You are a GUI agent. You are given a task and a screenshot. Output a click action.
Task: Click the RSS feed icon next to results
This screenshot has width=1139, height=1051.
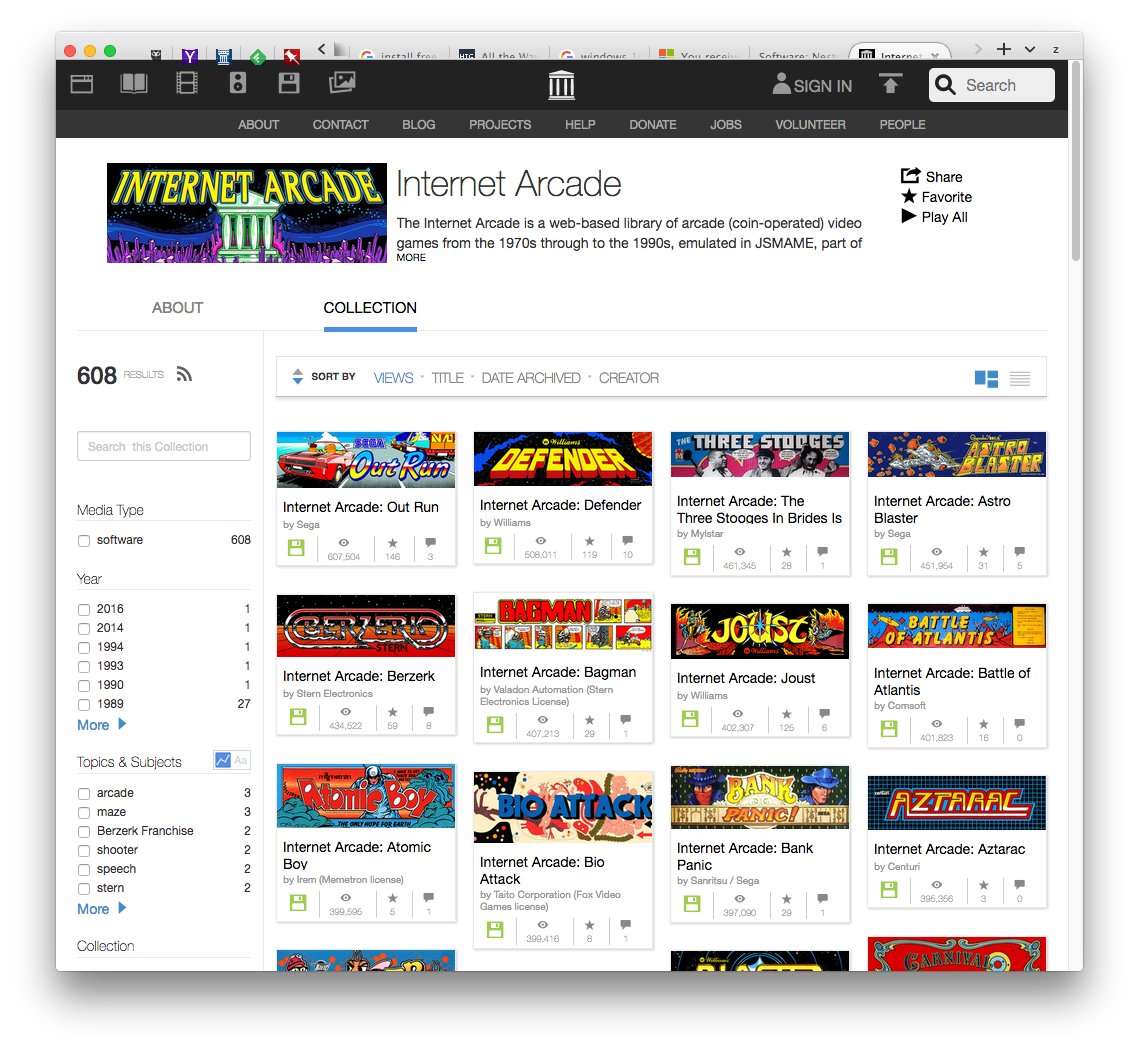pyautogui.click(x=184, y=374)
